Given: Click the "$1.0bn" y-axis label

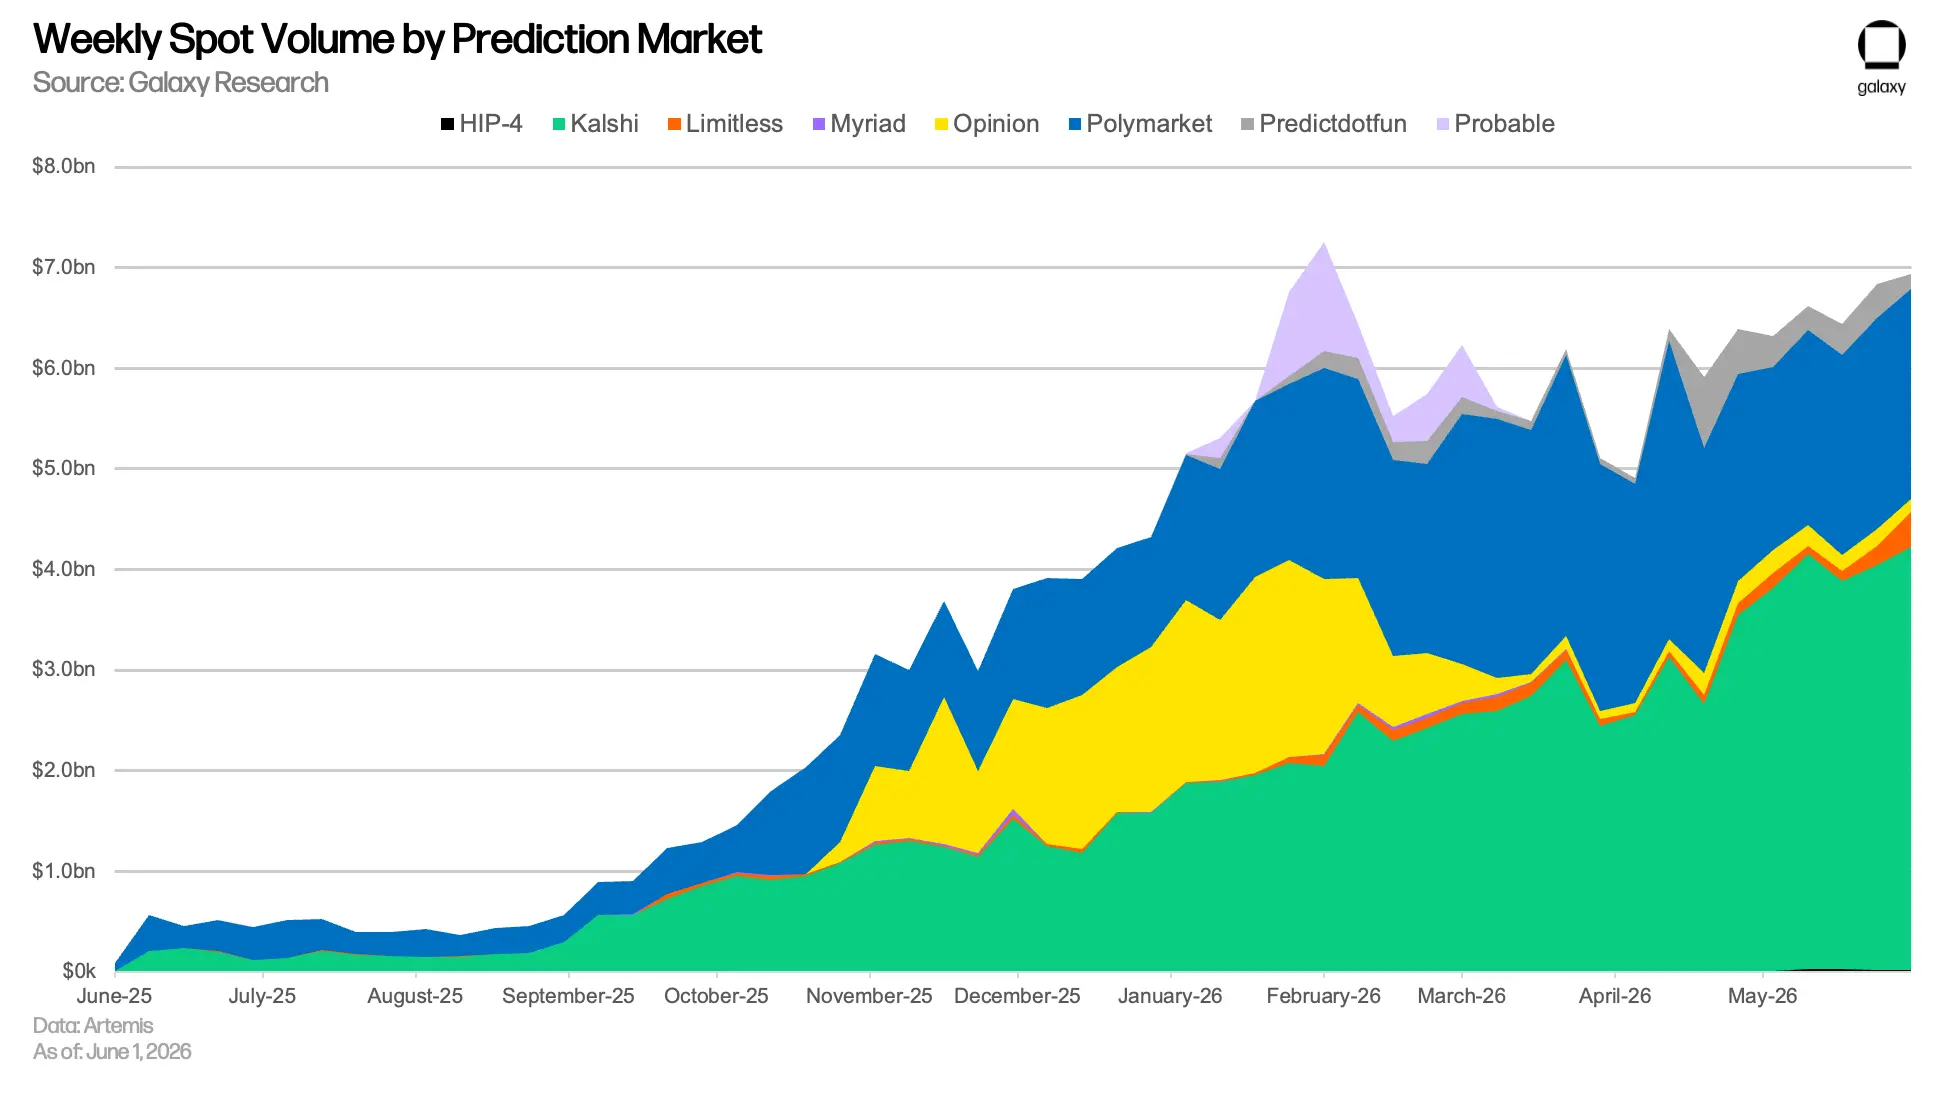Looking at the screenshot, I should [x=64, y=871].
